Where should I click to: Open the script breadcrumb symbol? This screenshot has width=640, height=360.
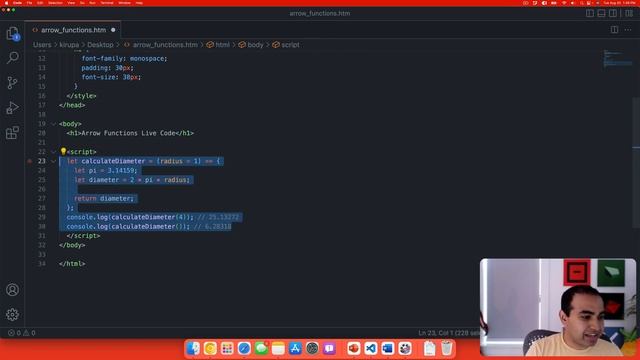point(286,45)
